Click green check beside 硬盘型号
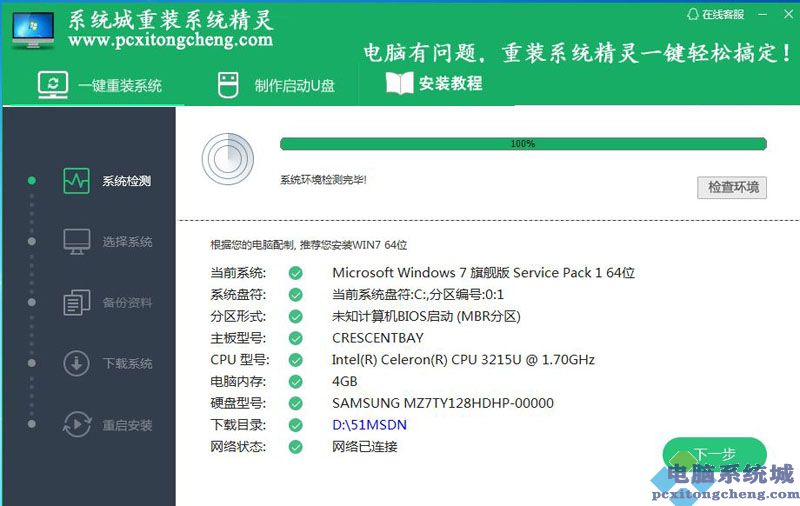The height and width of the screenshot is (506, 800). 295,403
